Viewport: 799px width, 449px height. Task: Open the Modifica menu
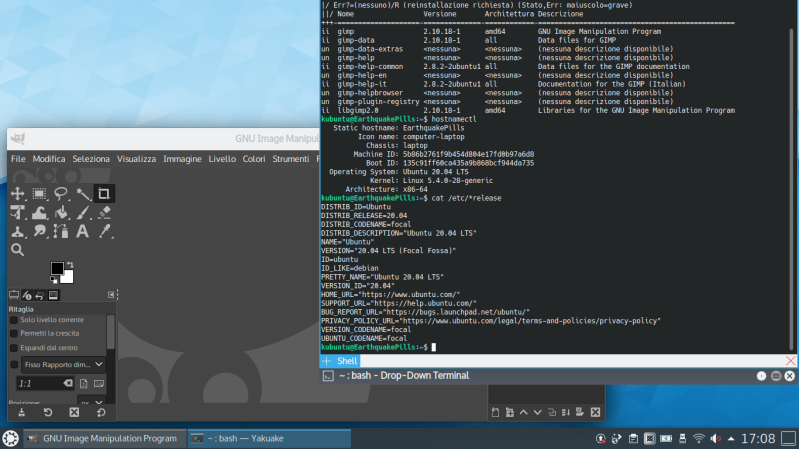[49, 159]
